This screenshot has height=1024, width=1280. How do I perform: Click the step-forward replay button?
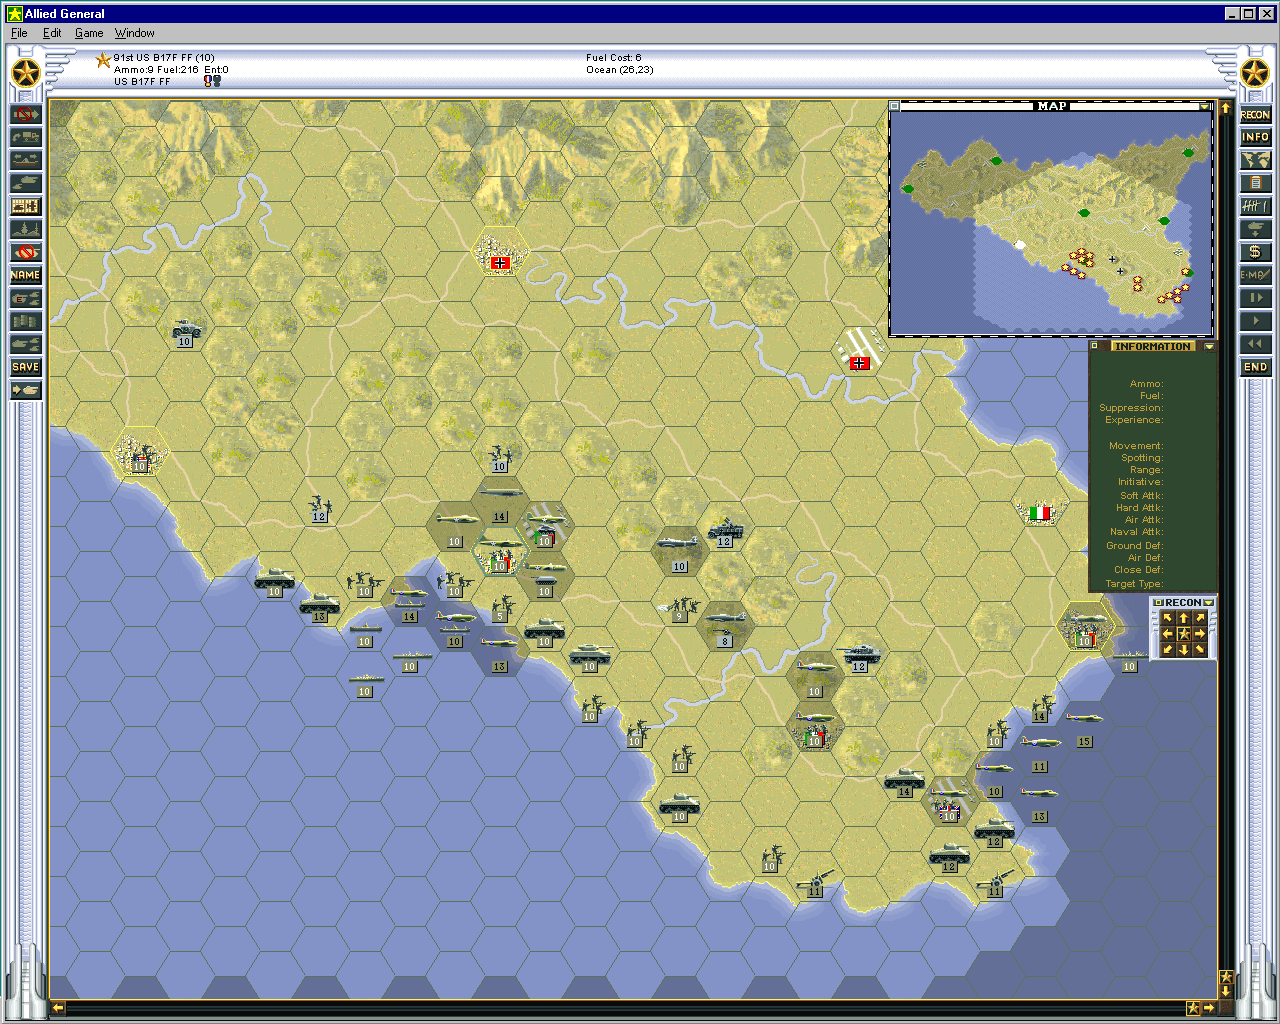(1255, 298)
